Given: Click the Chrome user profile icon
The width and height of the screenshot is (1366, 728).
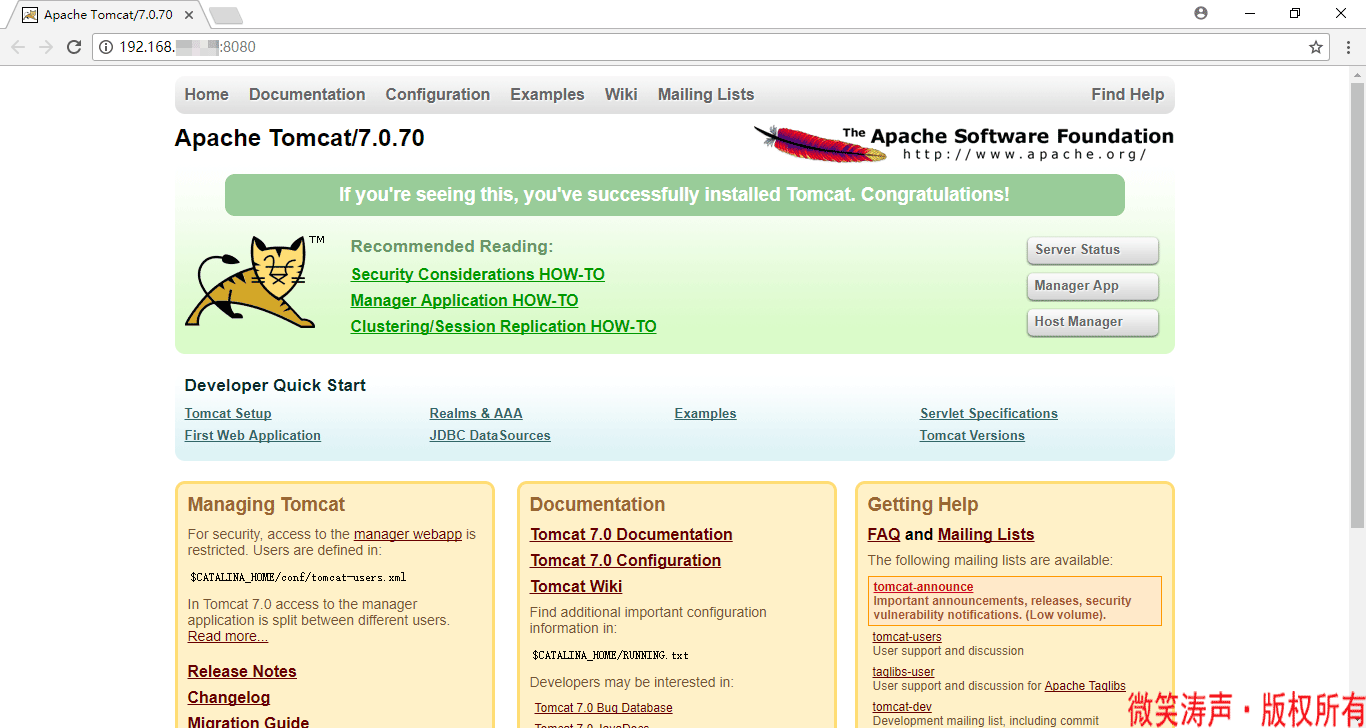Looking at the screenshot, I should [1201, 13].
